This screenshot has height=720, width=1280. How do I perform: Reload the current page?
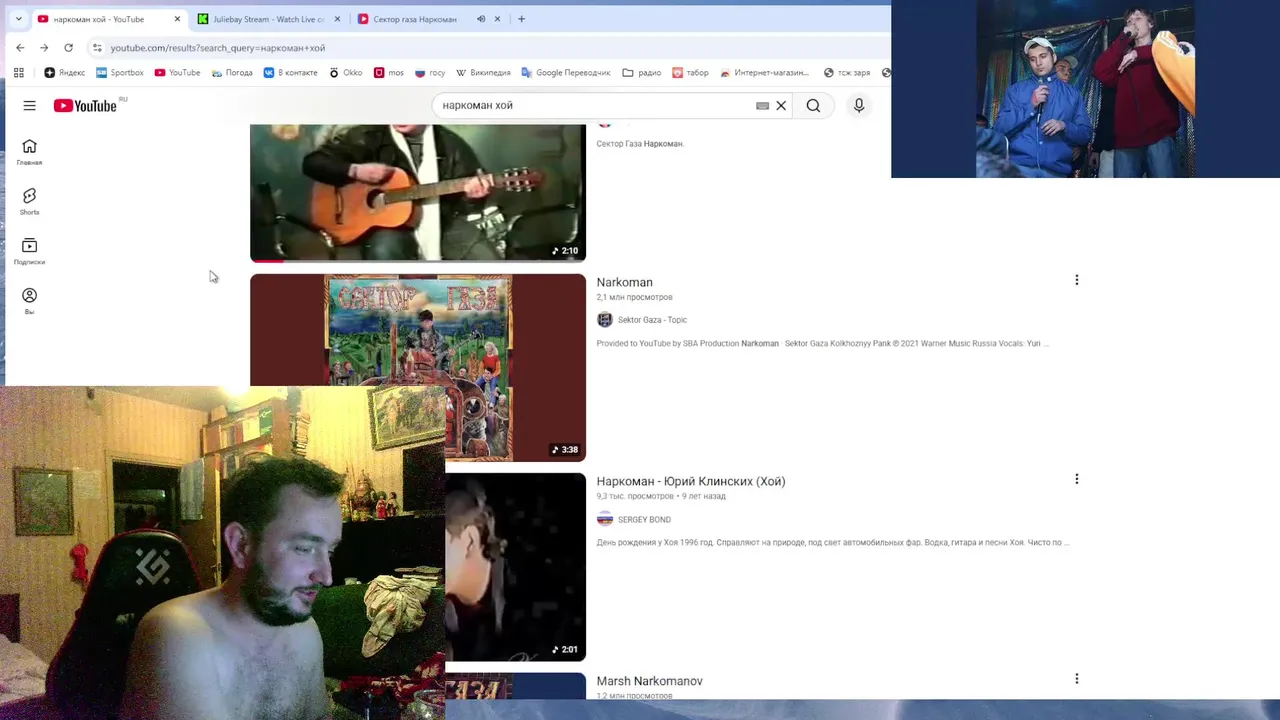pyautogui.click(x=68, y=47)
